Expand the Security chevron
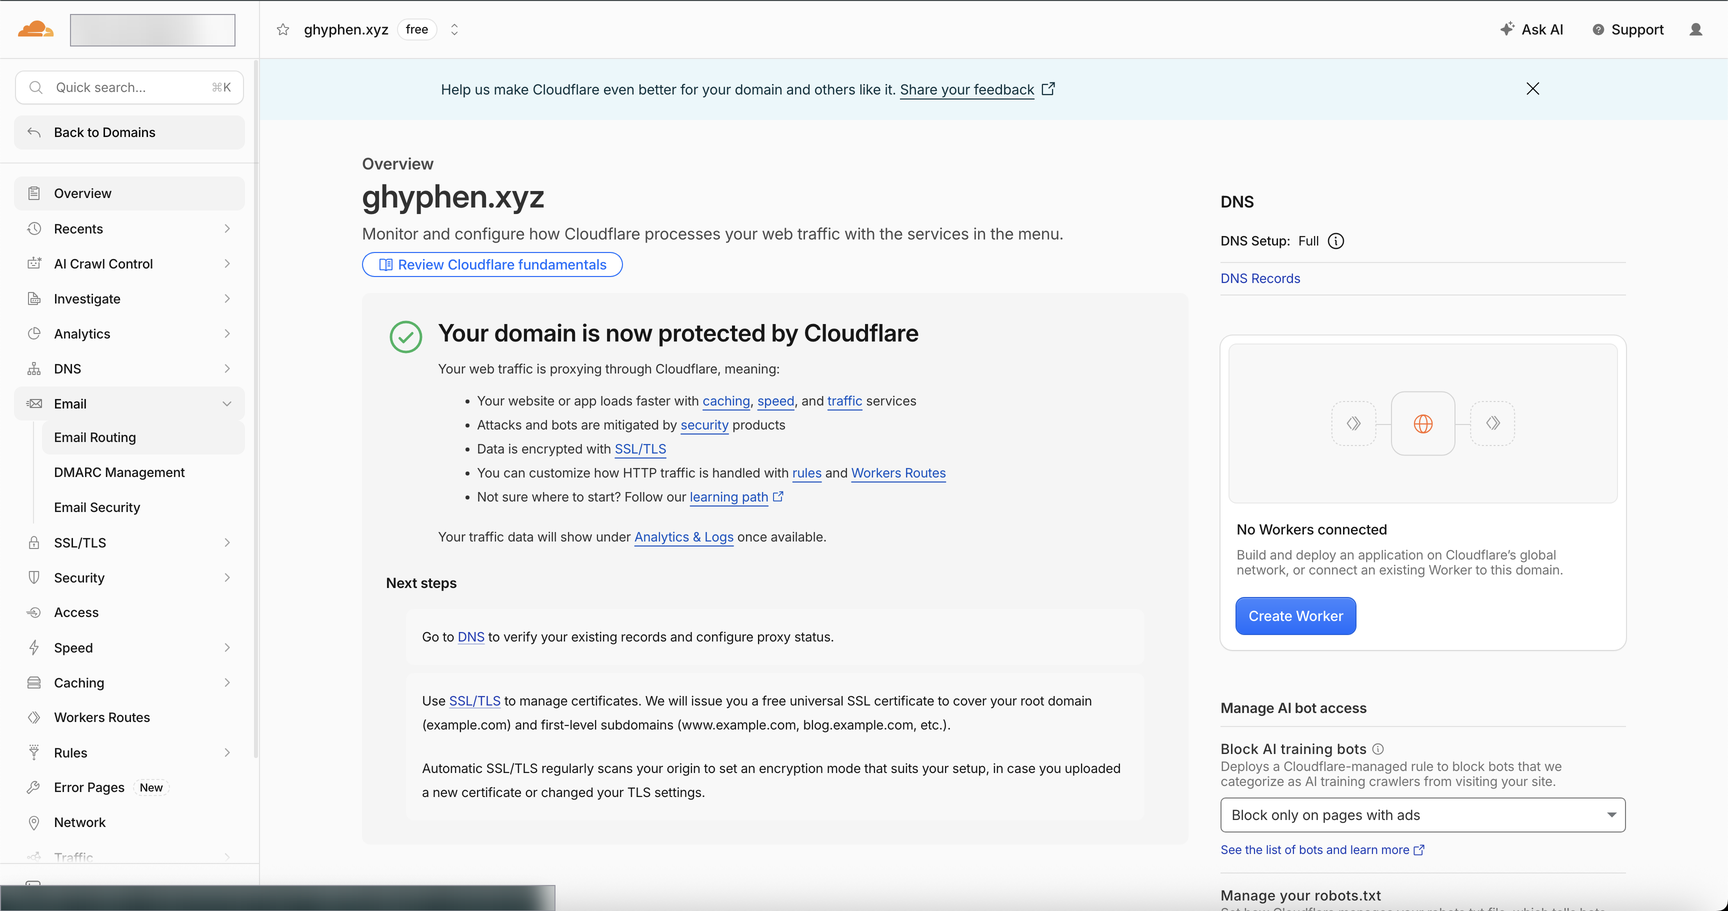This screenshot has width=1728, height=911. coord(227,578)
